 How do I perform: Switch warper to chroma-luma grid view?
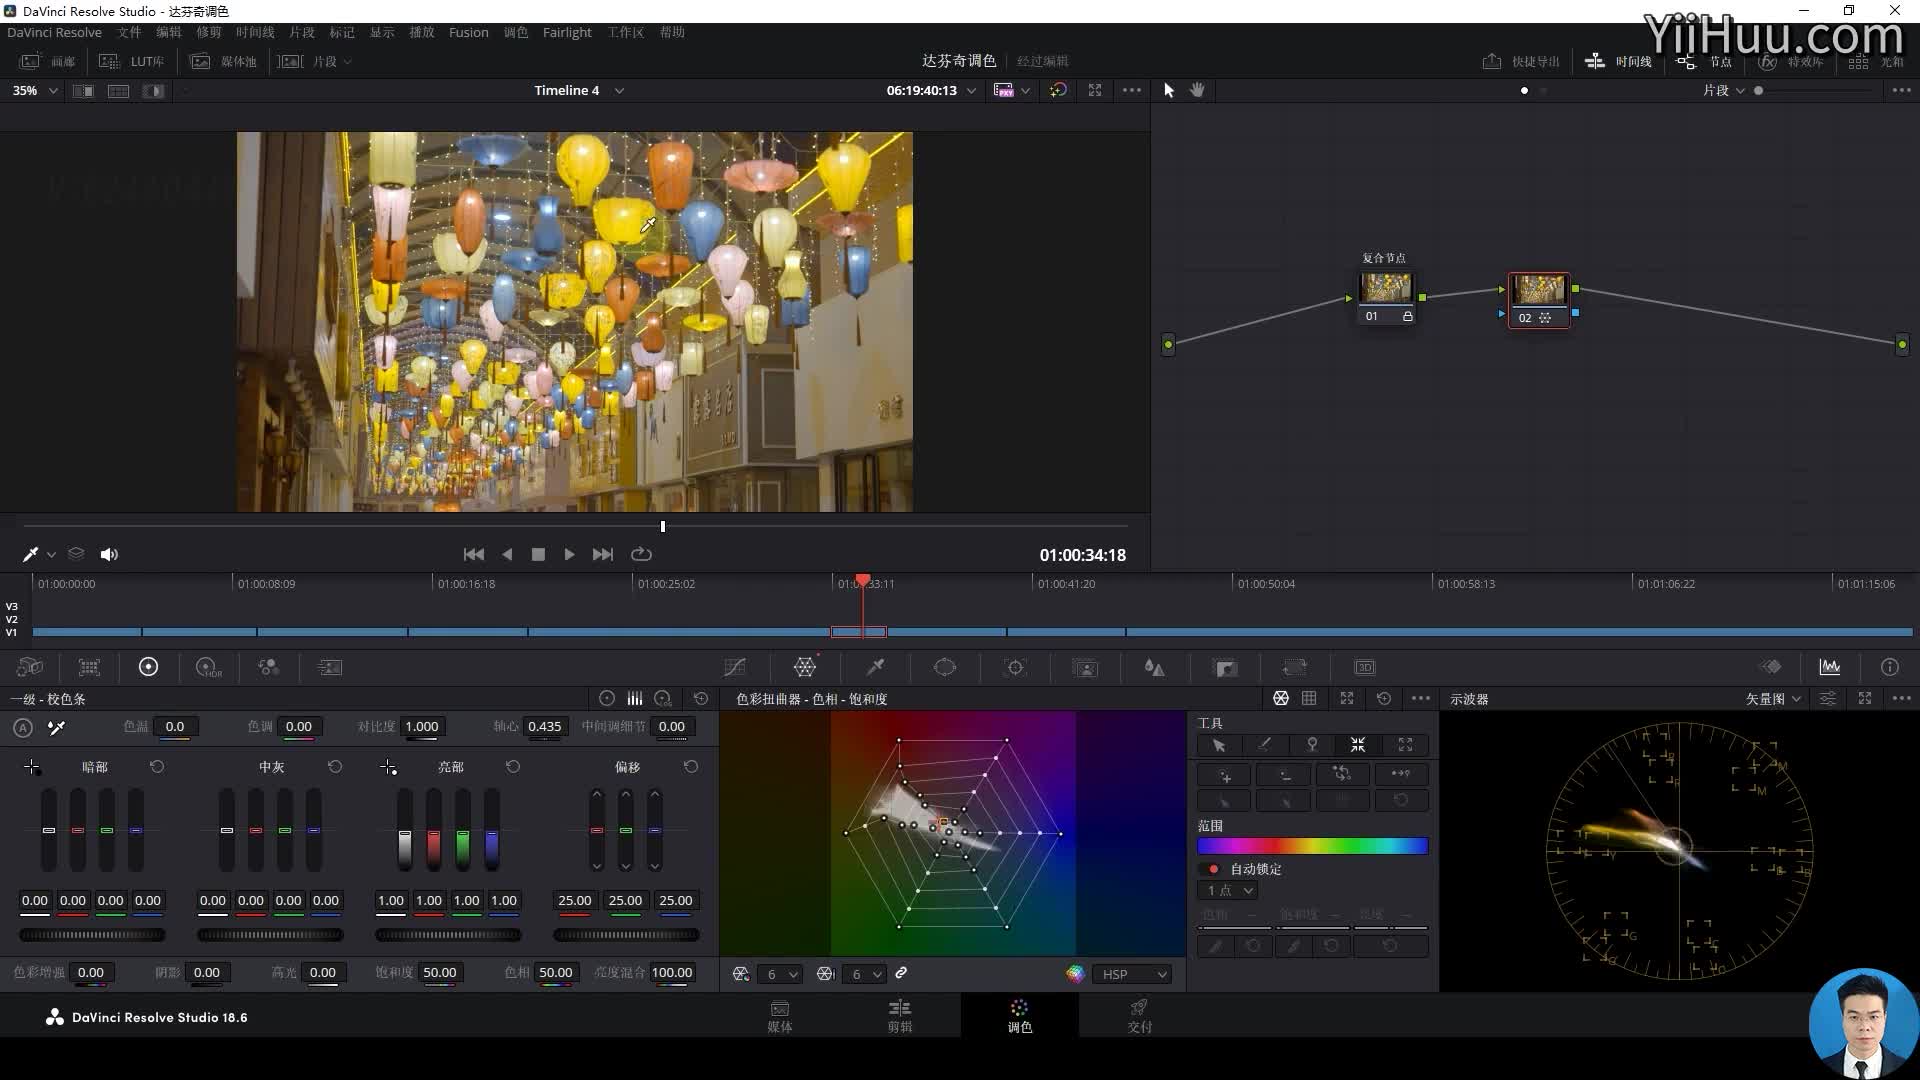click(1309, 698)
